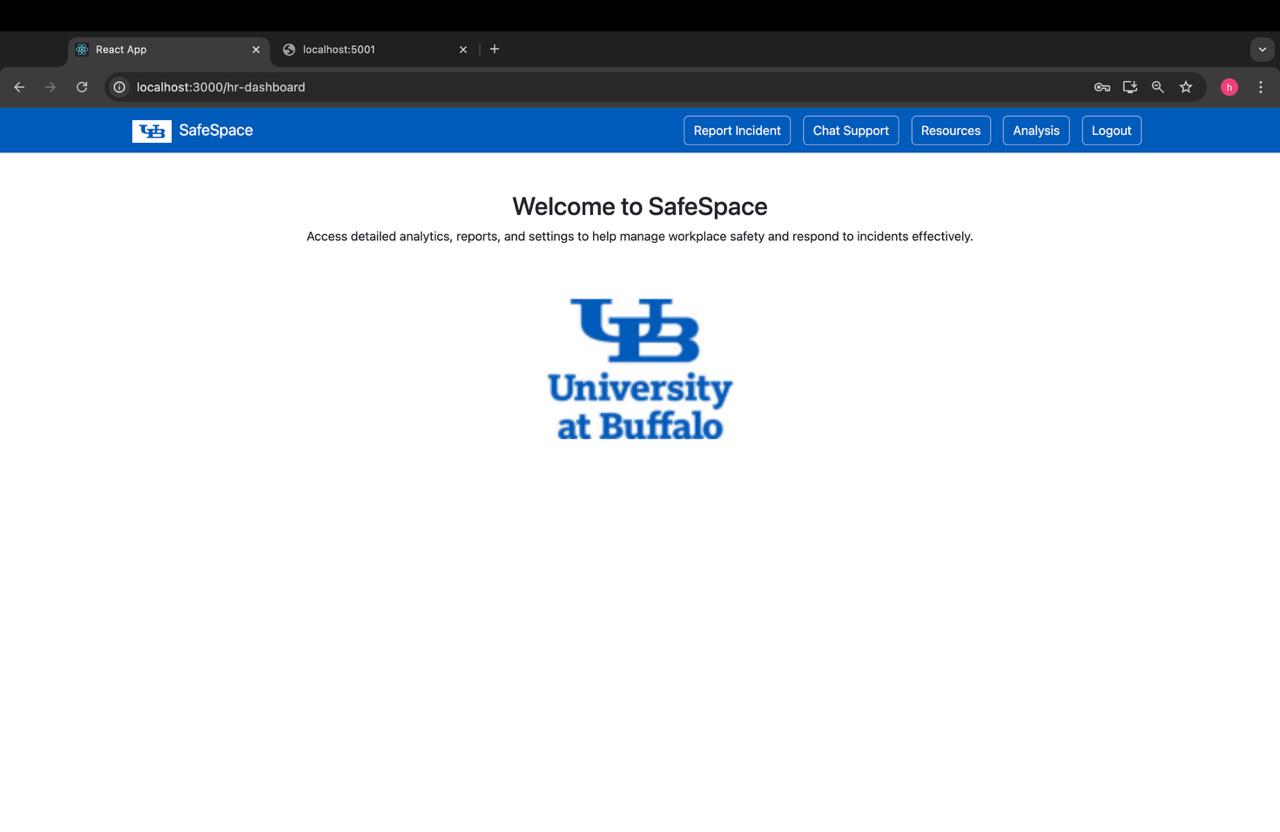Close the React App tab
Viewport: 1280px width, 832px height.
click(x=256, y=49)
